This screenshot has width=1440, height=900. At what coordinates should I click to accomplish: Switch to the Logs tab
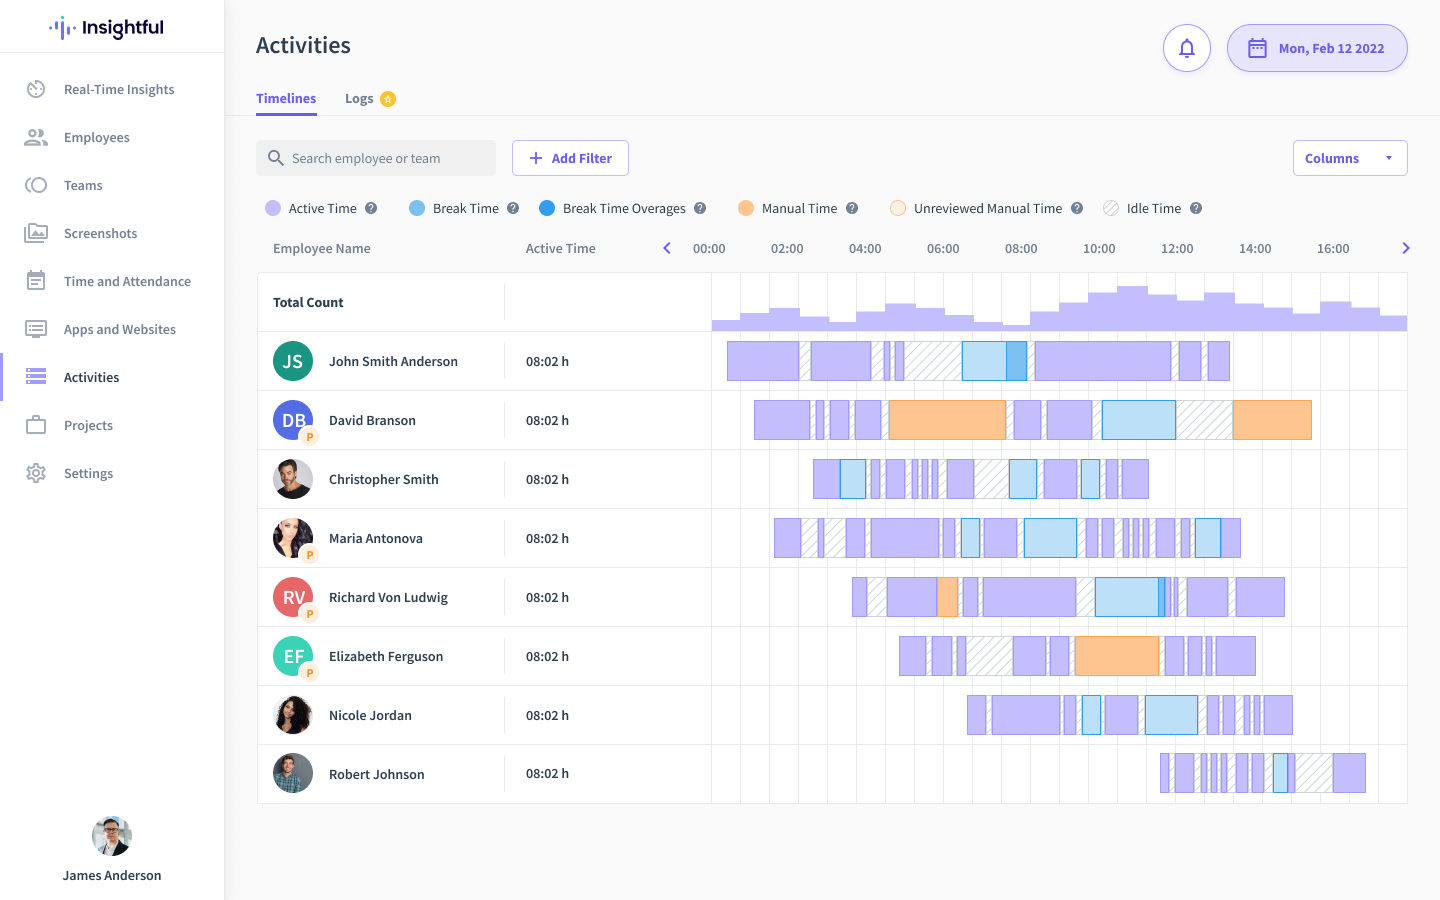click(359, 98)
